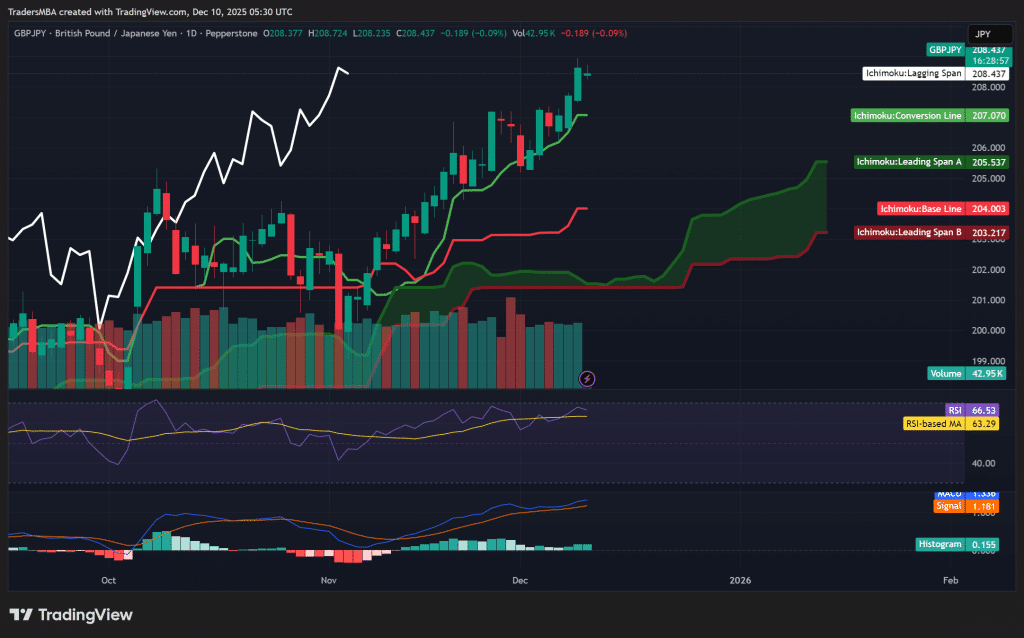1024x638 pixels.
Task: Select the JPY flag badge
Action: pyautogui.click(x=990, y=33)
